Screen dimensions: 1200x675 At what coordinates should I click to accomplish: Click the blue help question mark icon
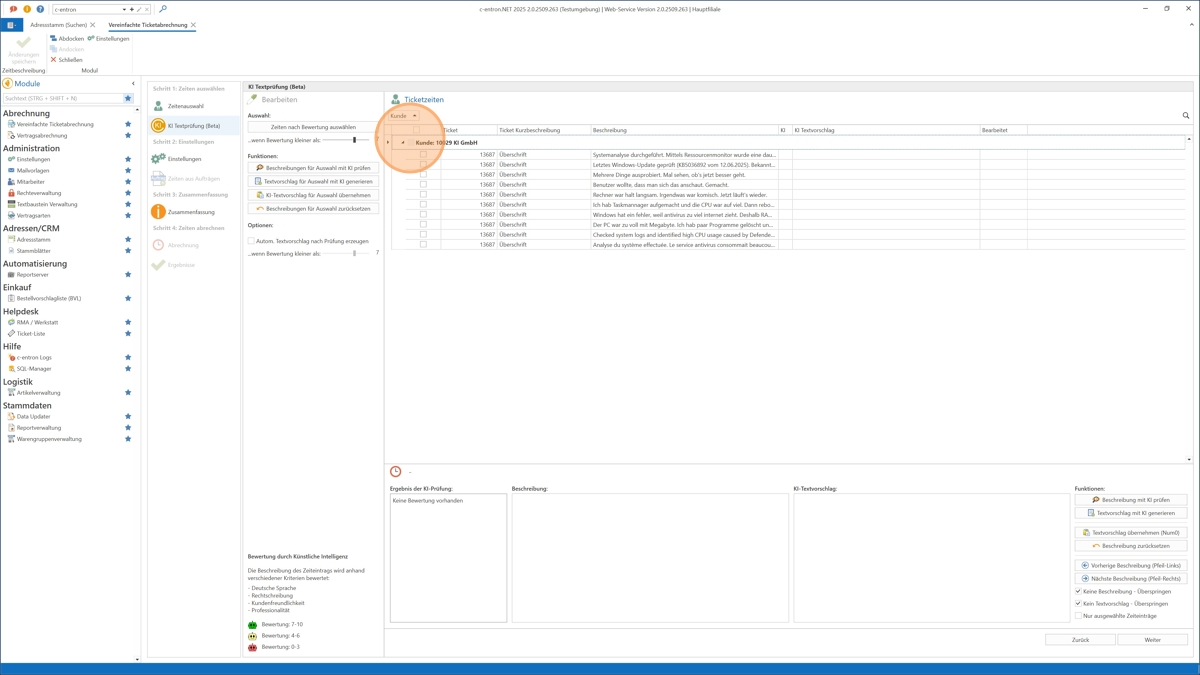click(40, 9)
